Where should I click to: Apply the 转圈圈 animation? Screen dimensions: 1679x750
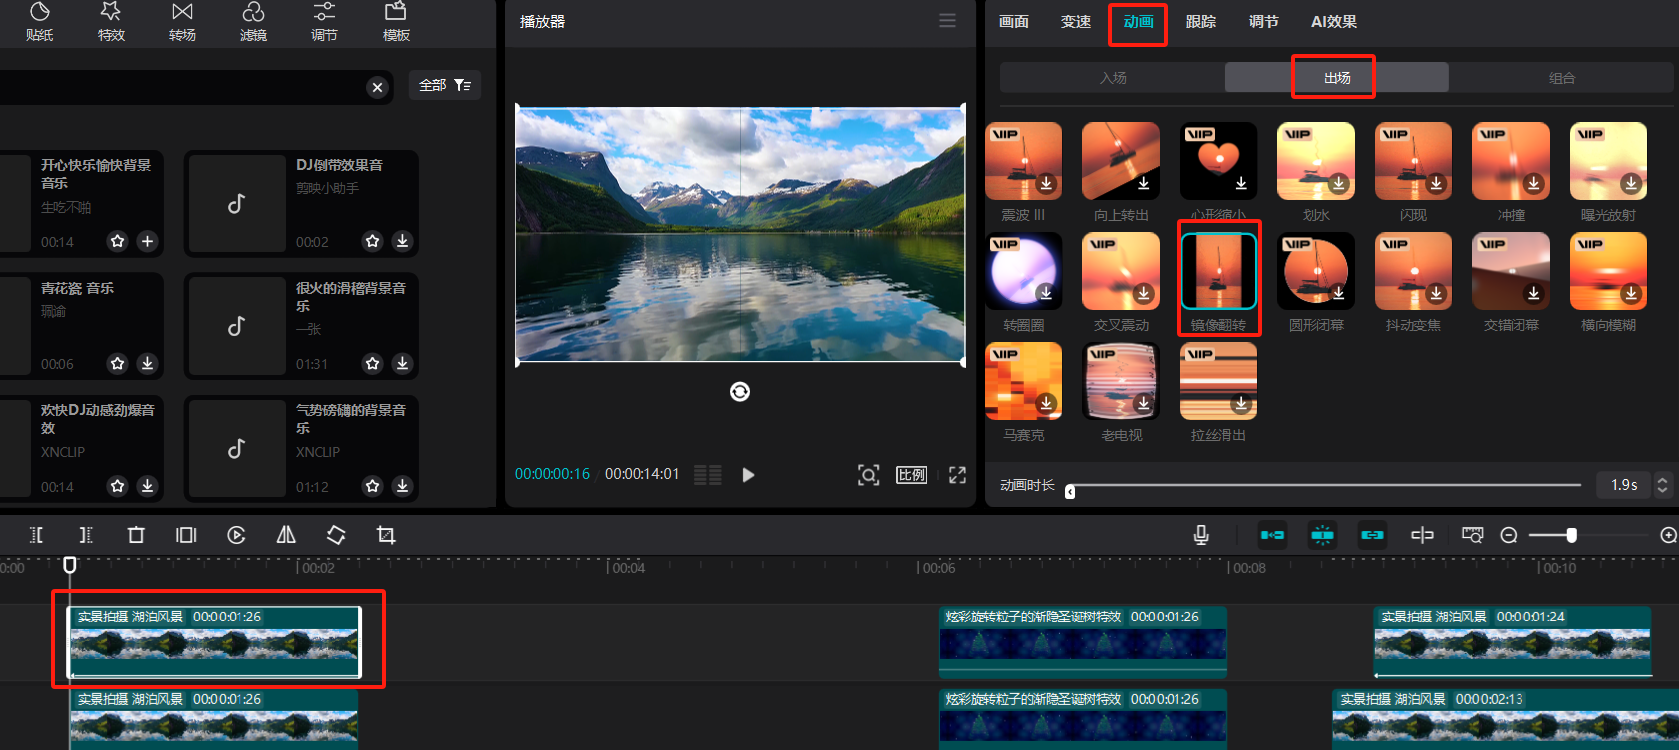coord(1024,271)
